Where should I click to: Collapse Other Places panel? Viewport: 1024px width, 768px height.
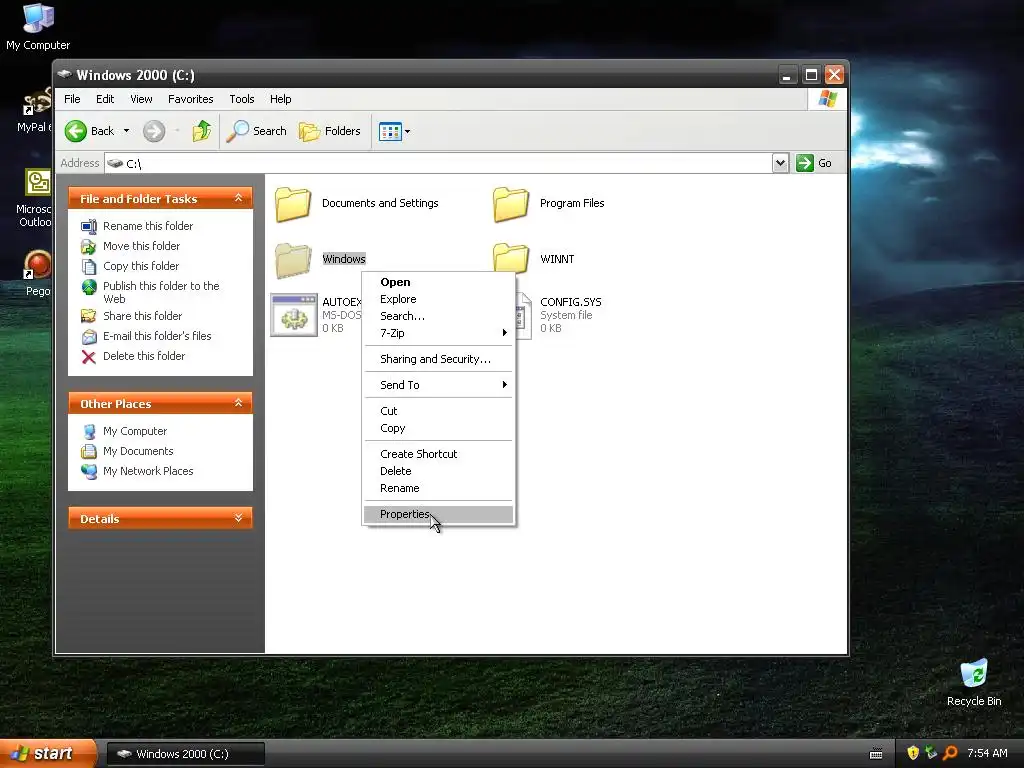point(238,403)
